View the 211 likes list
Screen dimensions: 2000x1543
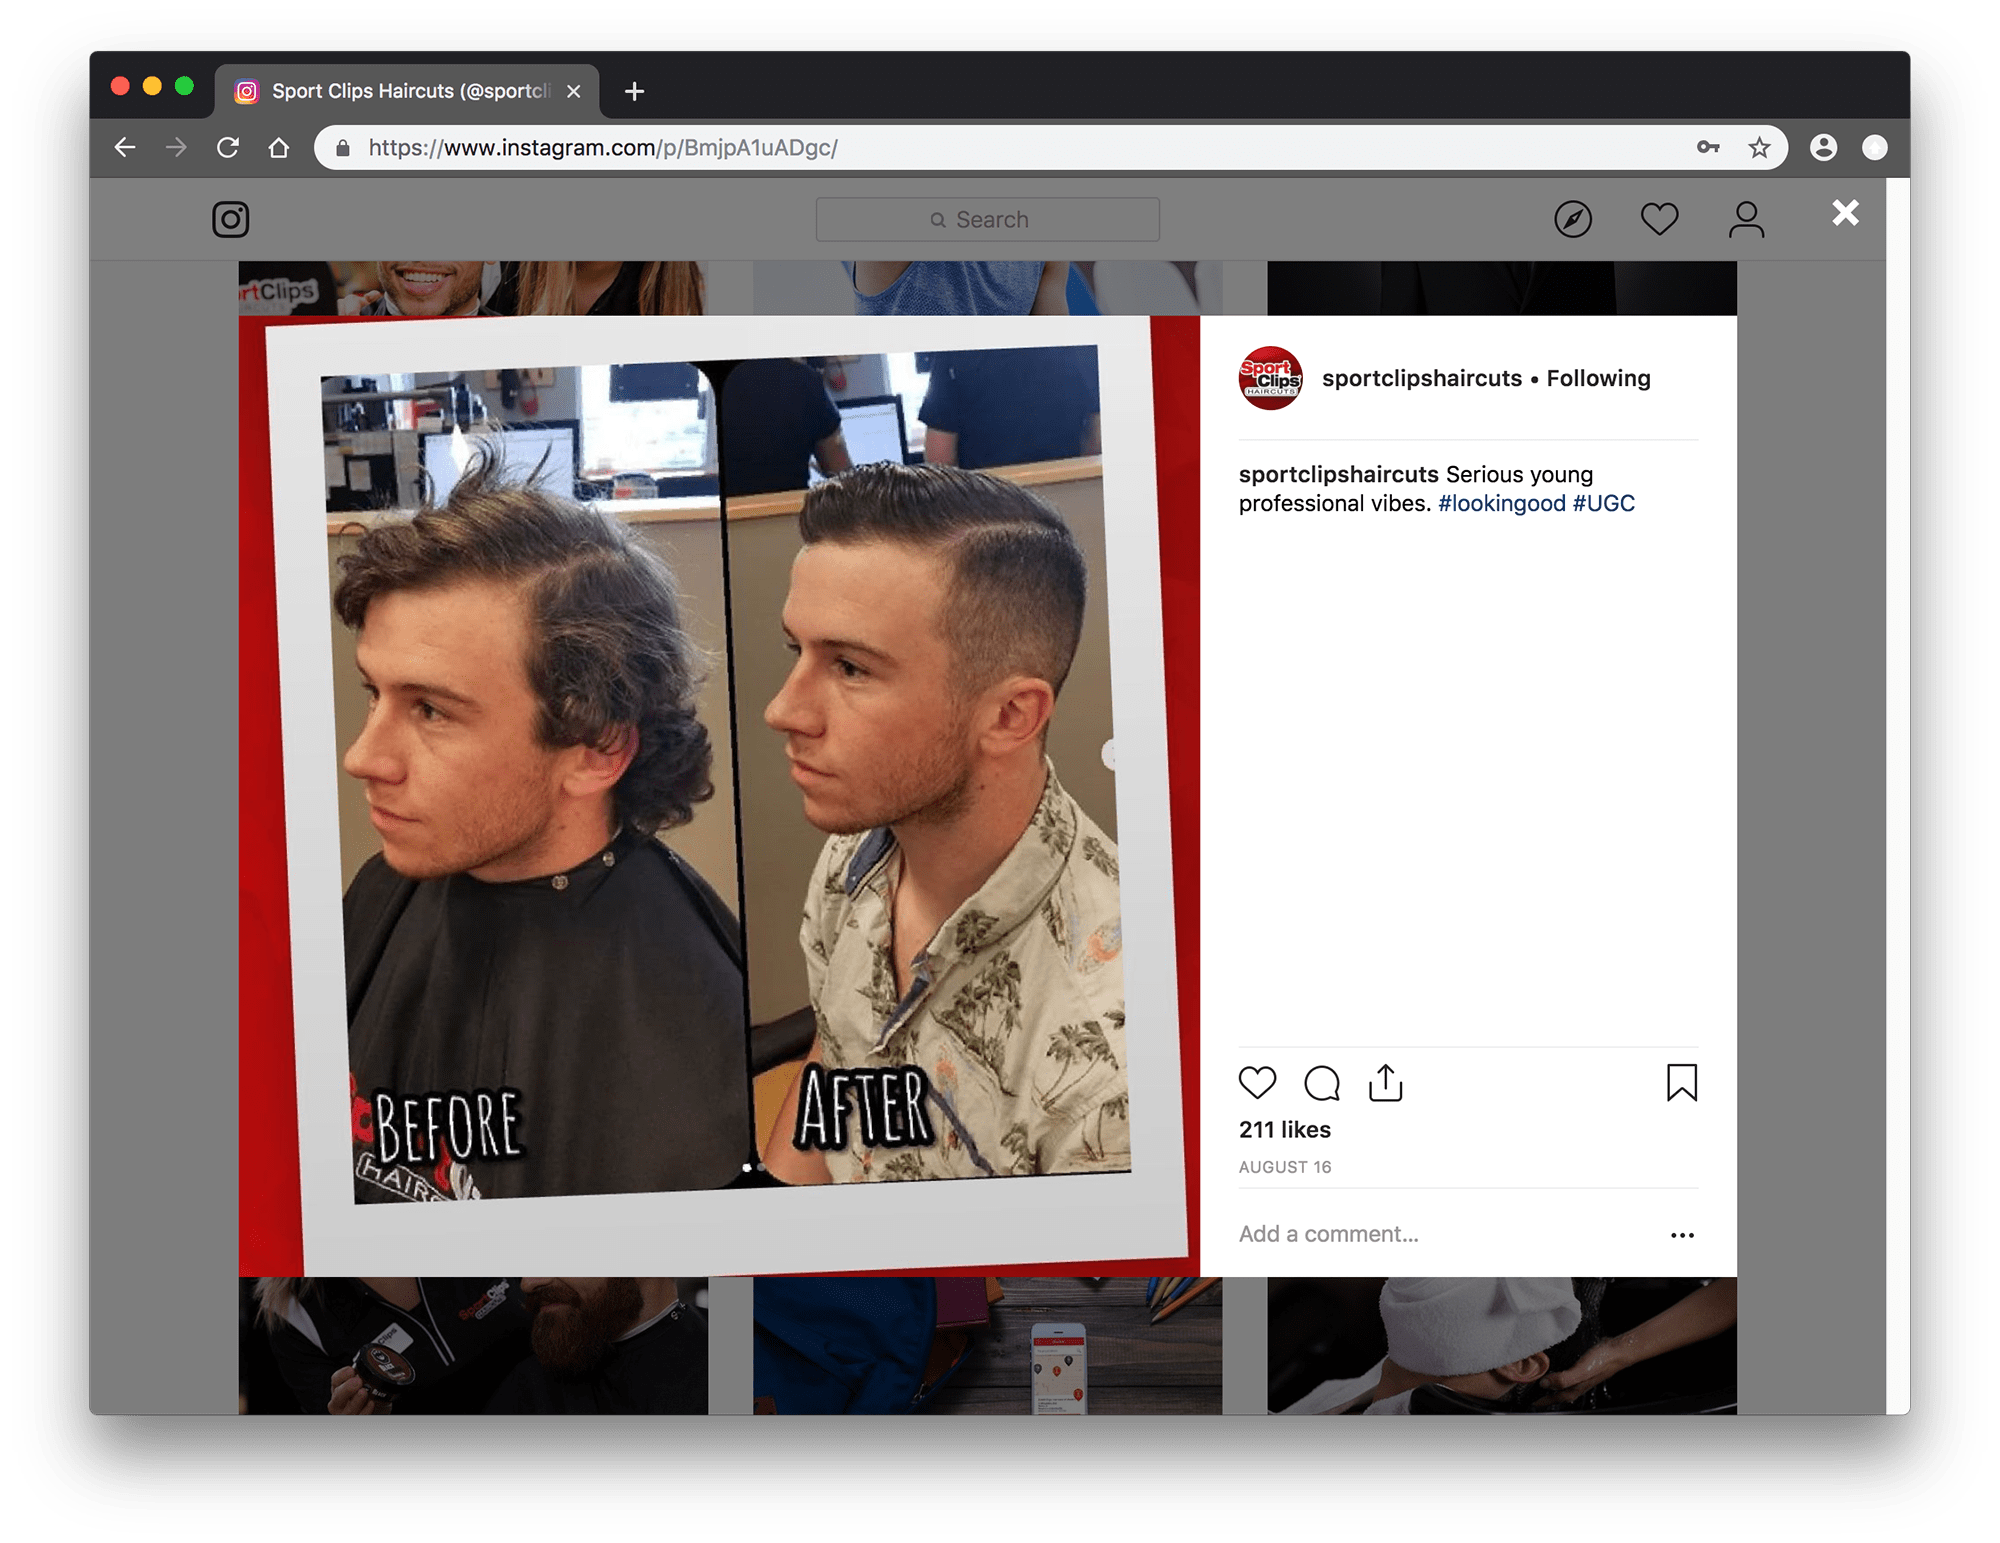(x=1284, y=1130)
